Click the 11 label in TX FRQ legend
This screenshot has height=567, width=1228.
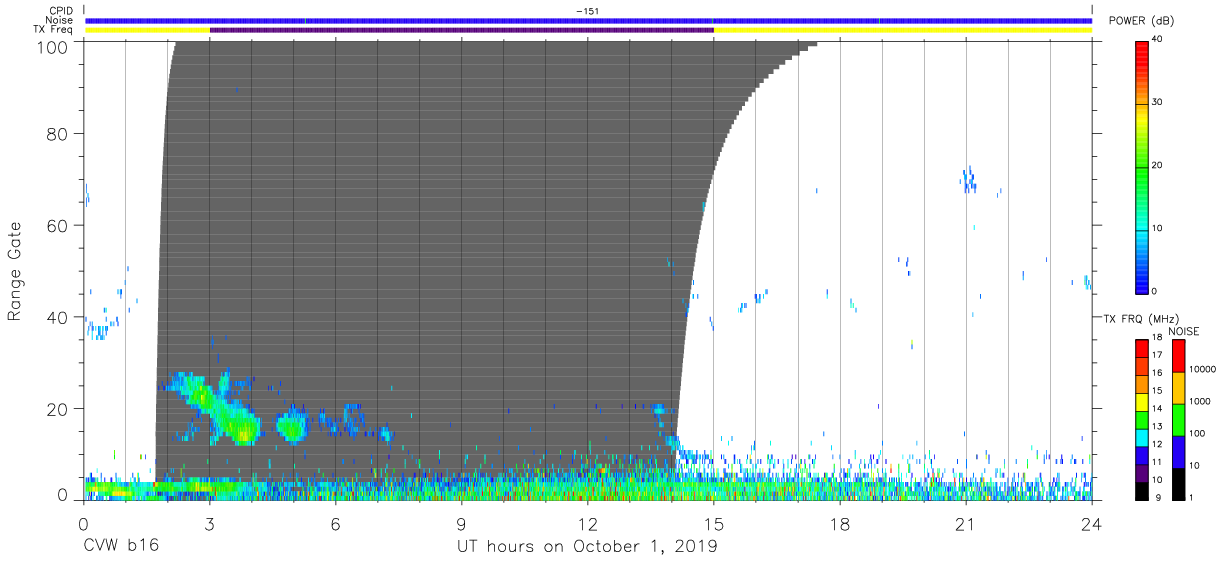(1157, 463)
